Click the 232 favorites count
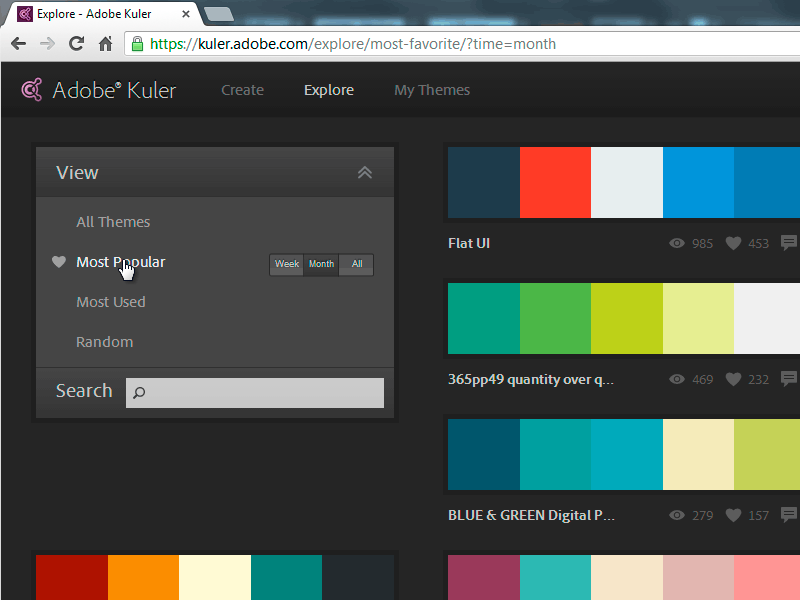800x600 pixels. (759, 380)
